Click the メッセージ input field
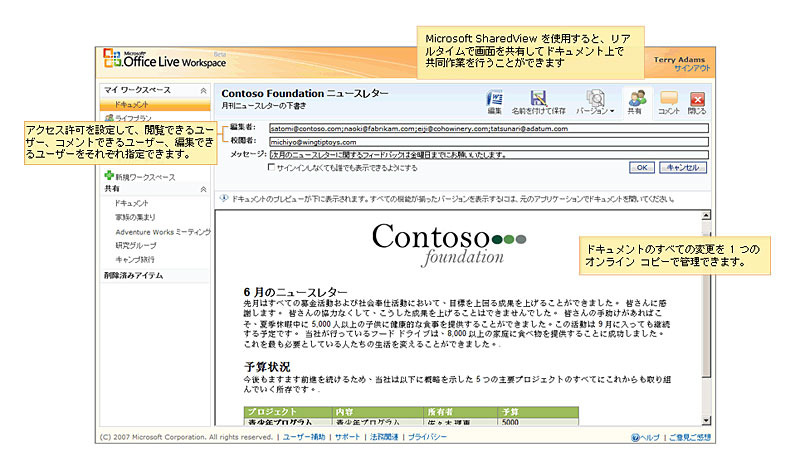Image resolution: width=800 pixels, height=471 pixels. tap(489, 155)
